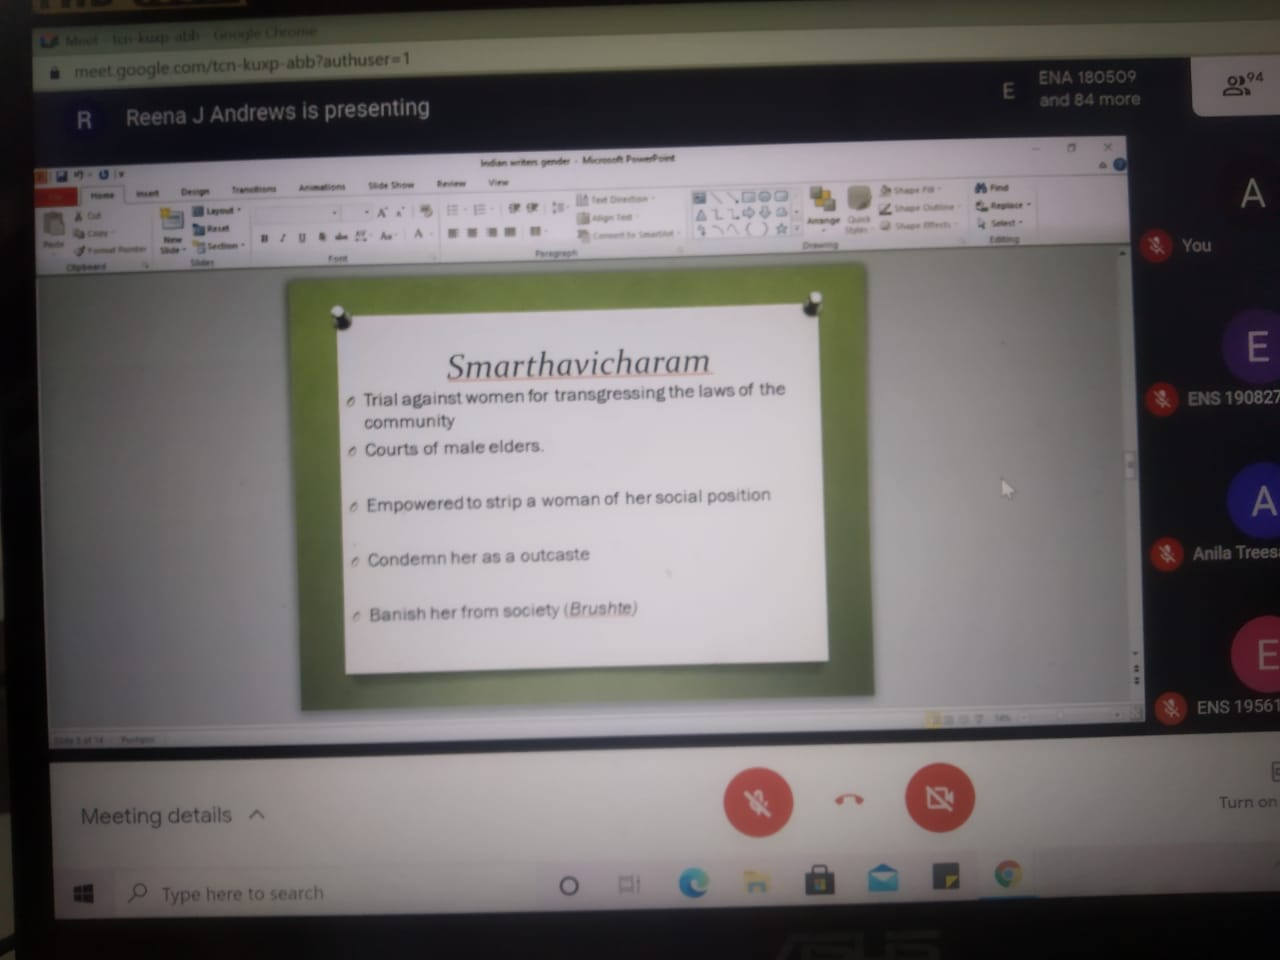The image size is (1280, 960).
Task: Open the Review tab in PowerPoint
Action: (x=451, y=184)
